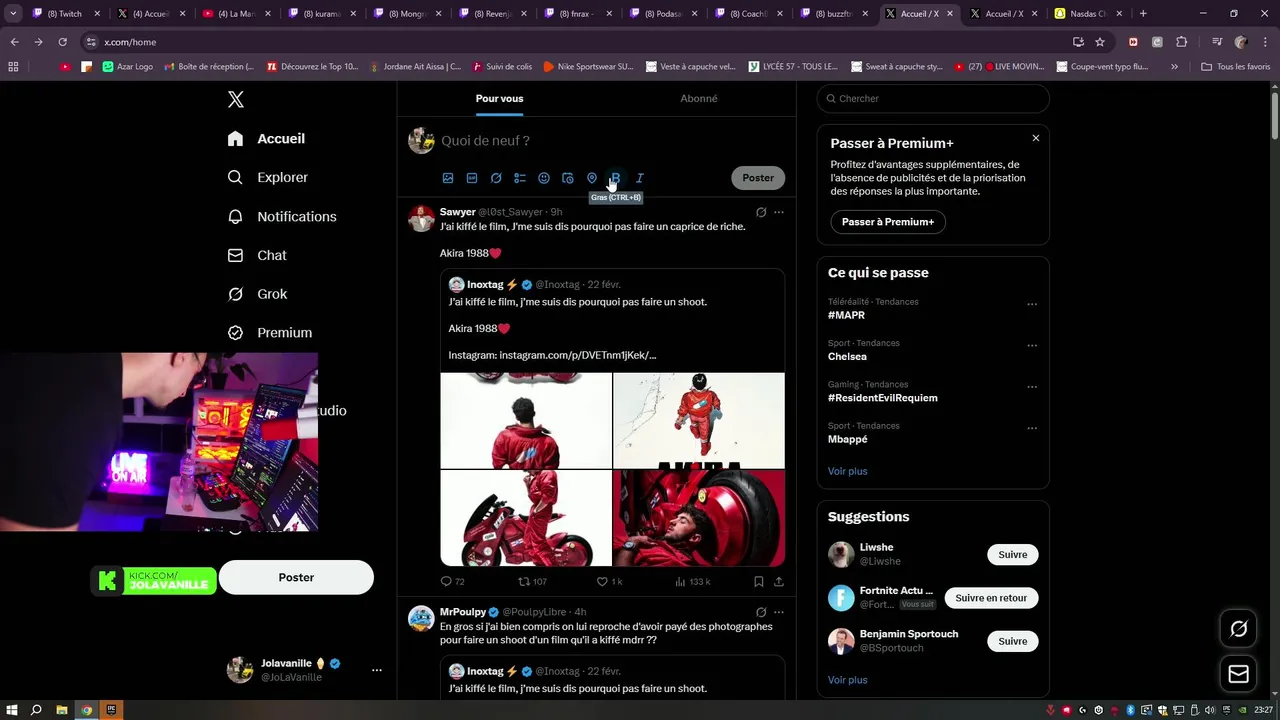
Task: Dismiss the Premium+ promo card
Action: 1036,138
